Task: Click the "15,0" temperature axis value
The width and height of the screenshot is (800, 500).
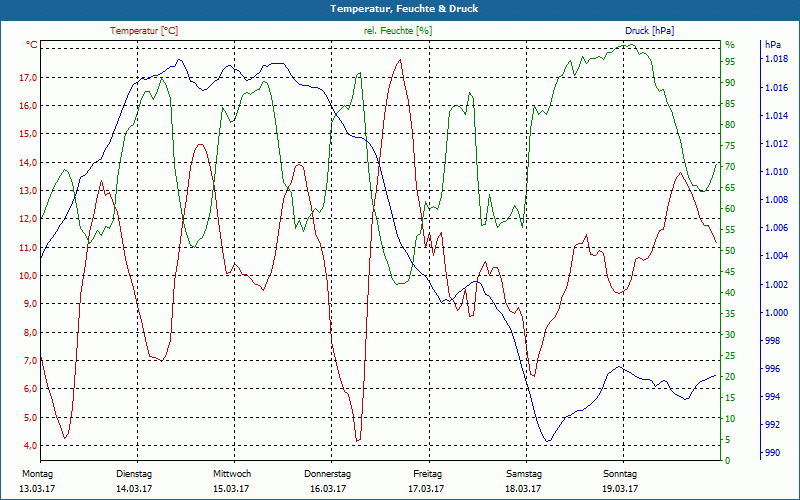Action: [x=29, y=134]
